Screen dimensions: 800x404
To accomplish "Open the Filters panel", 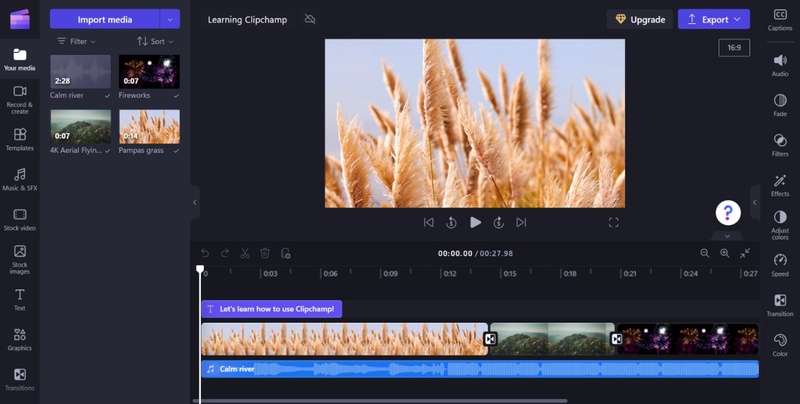I will (x=780, y=145).
